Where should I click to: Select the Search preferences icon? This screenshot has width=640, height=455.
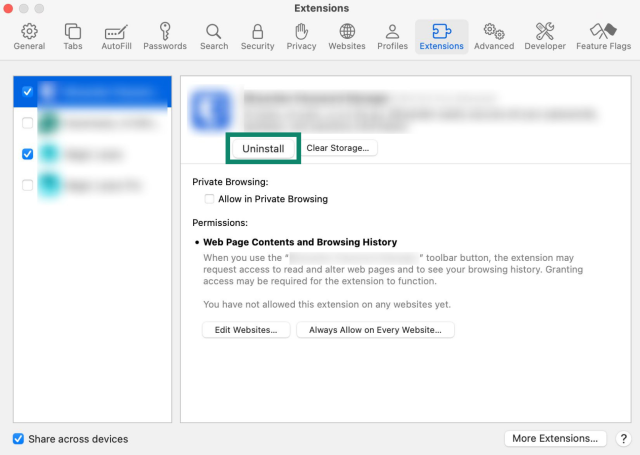tap(213, 37)
